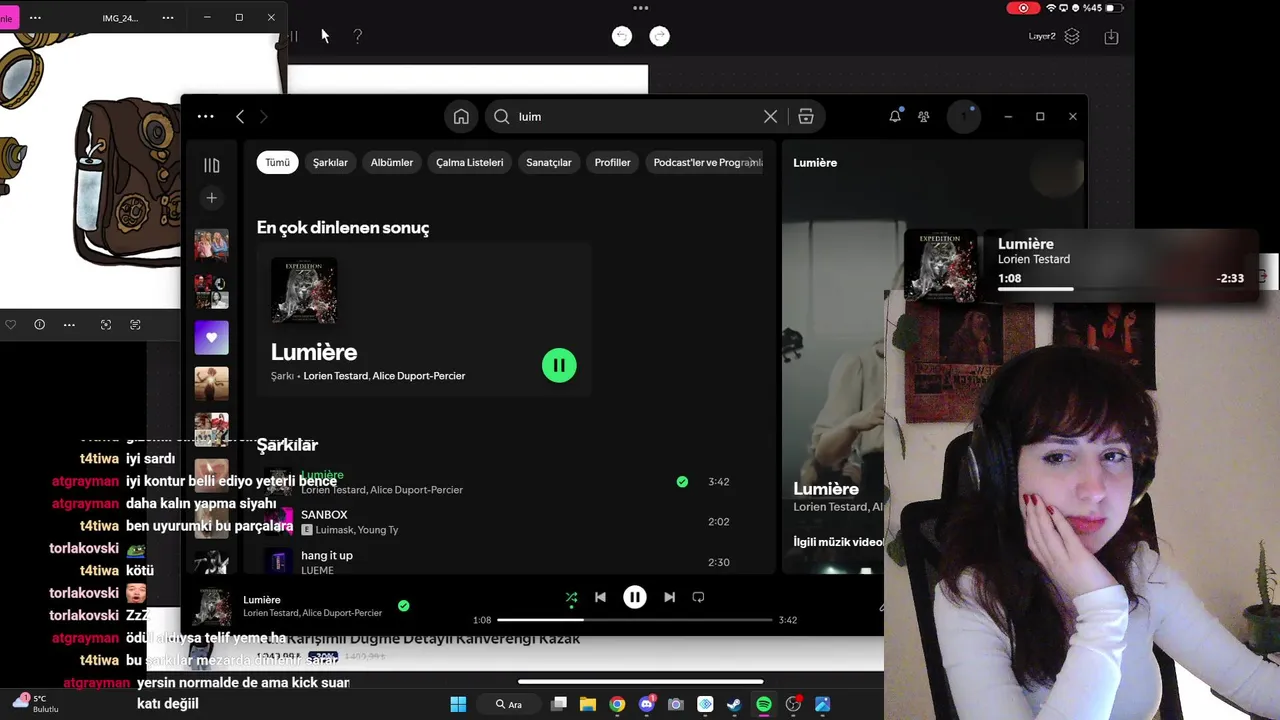Click the now-playing album art thumbnail

(x=212, y=606)
